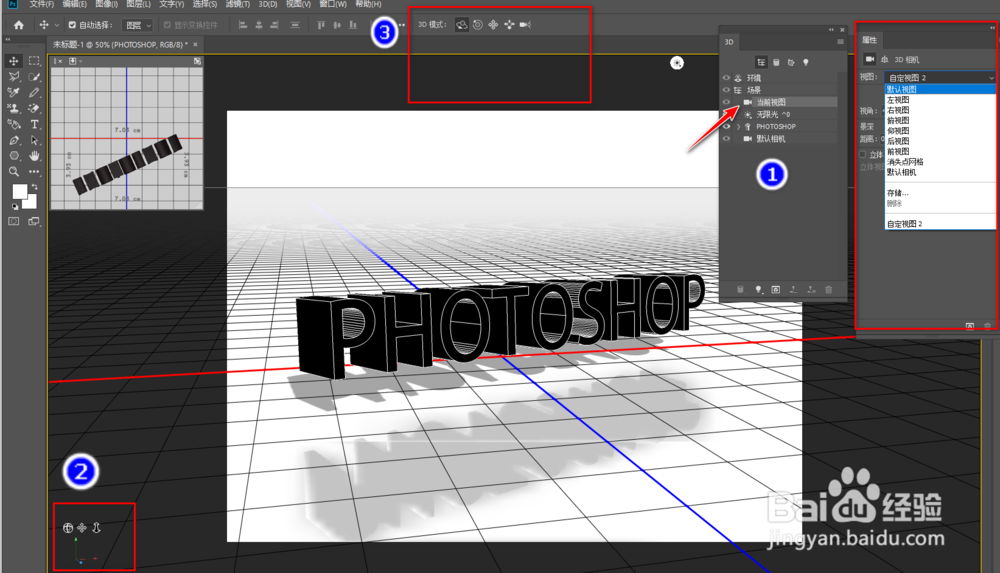Select the Polygon shape tool
The height and width of the screenshot is (573, 1000).
pyautogui.click(x=13, y=156)
